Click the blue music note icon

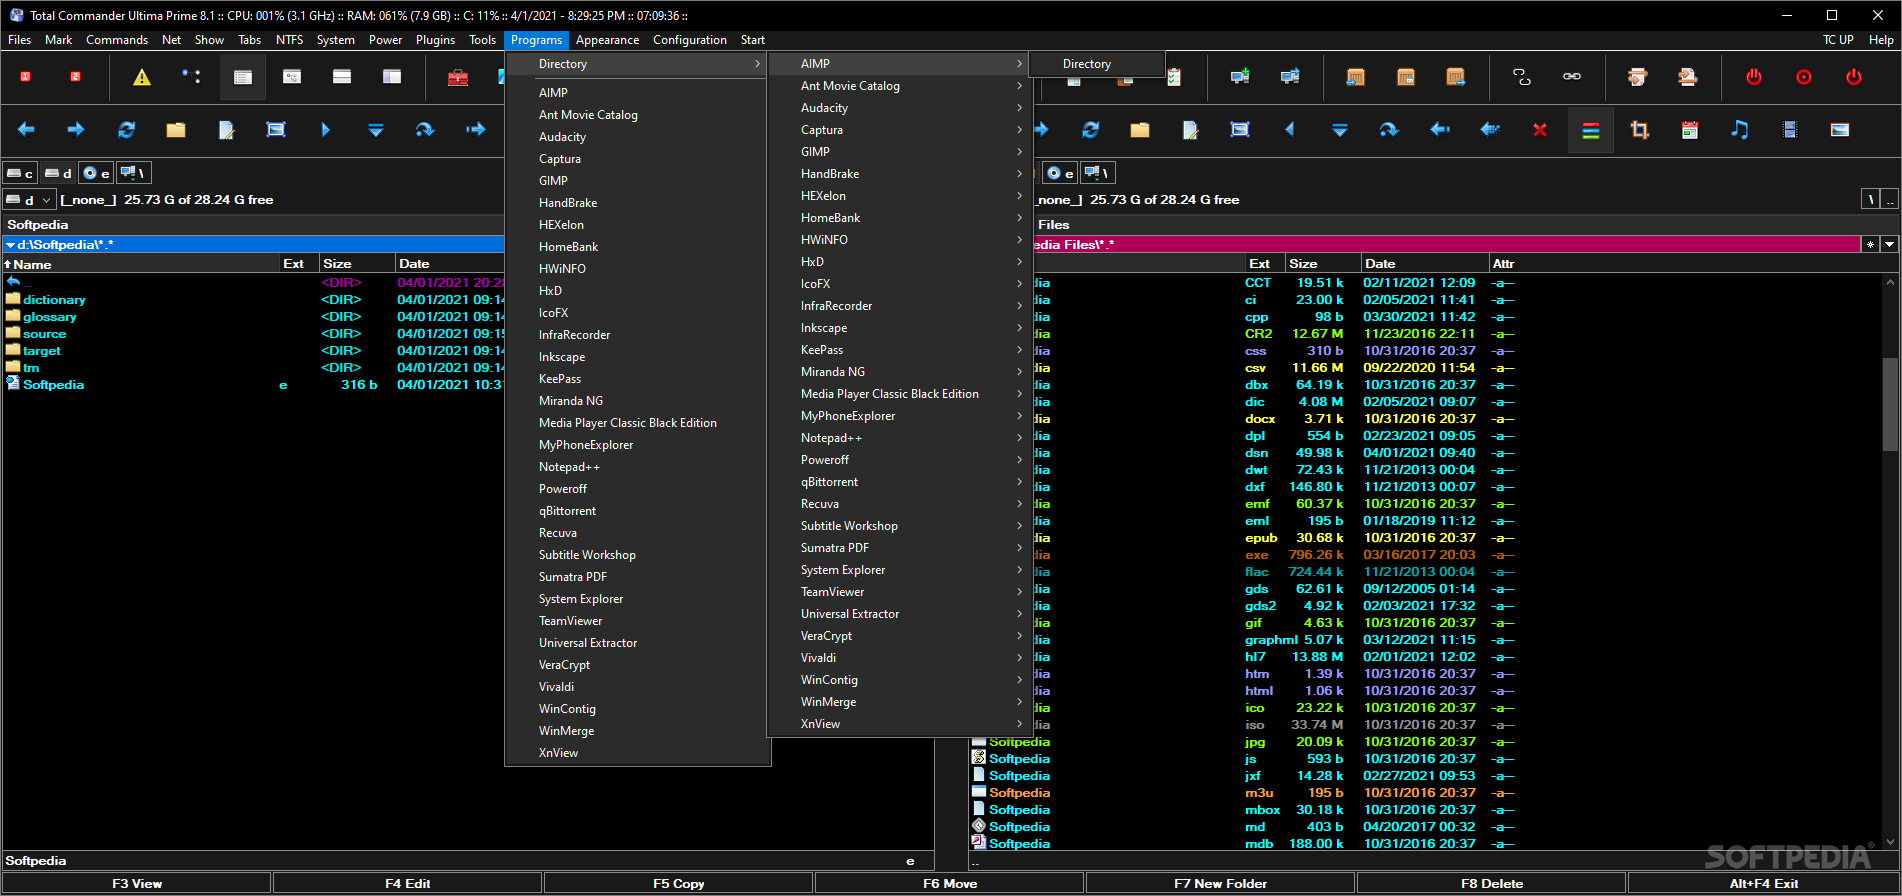[x=1740, y=130]
